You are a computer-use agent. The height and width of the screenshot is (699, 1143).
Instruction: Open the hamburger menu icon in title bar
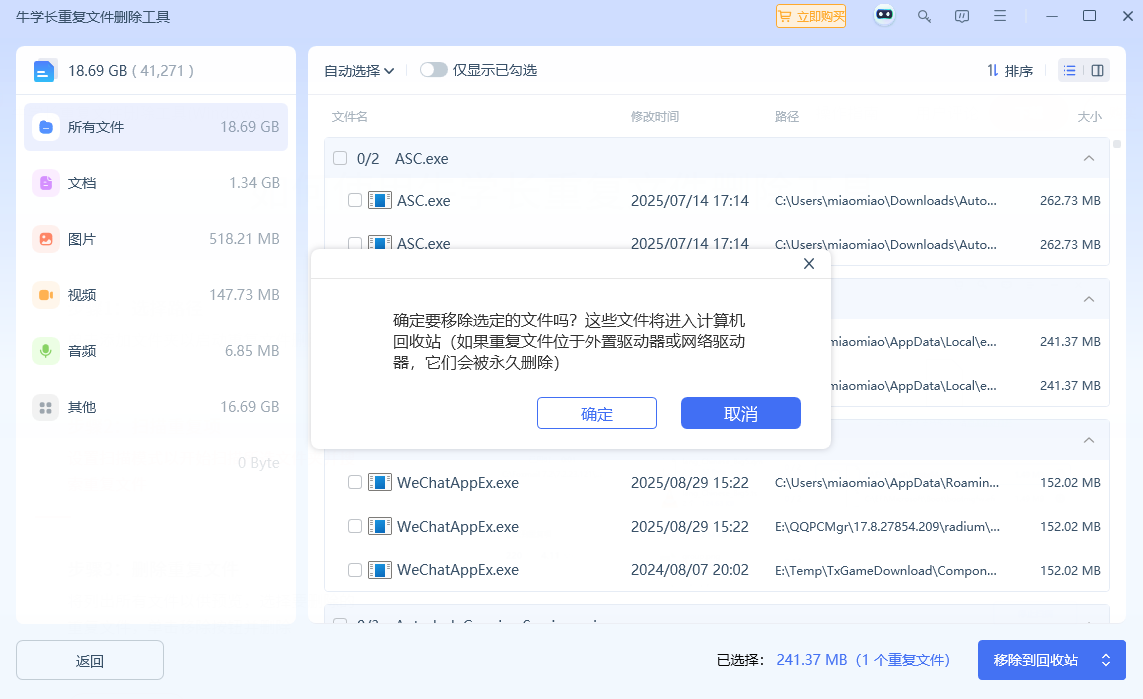pos(998,16)
